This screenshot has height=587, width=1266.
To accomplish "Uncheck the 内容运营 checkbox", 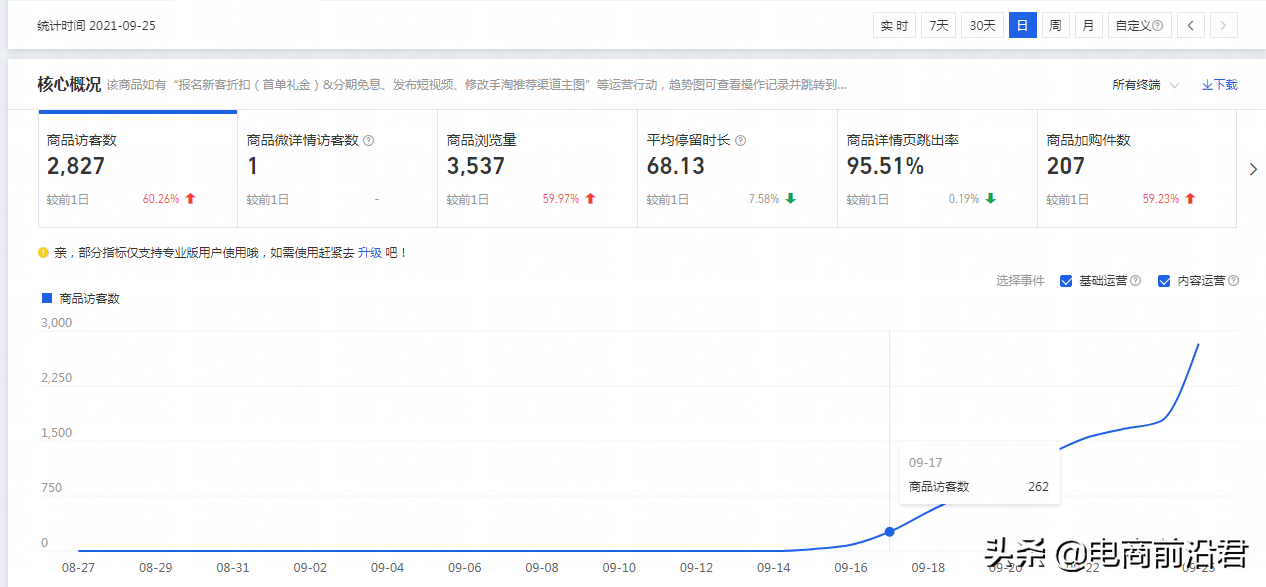I will [x=1164, y=281].
